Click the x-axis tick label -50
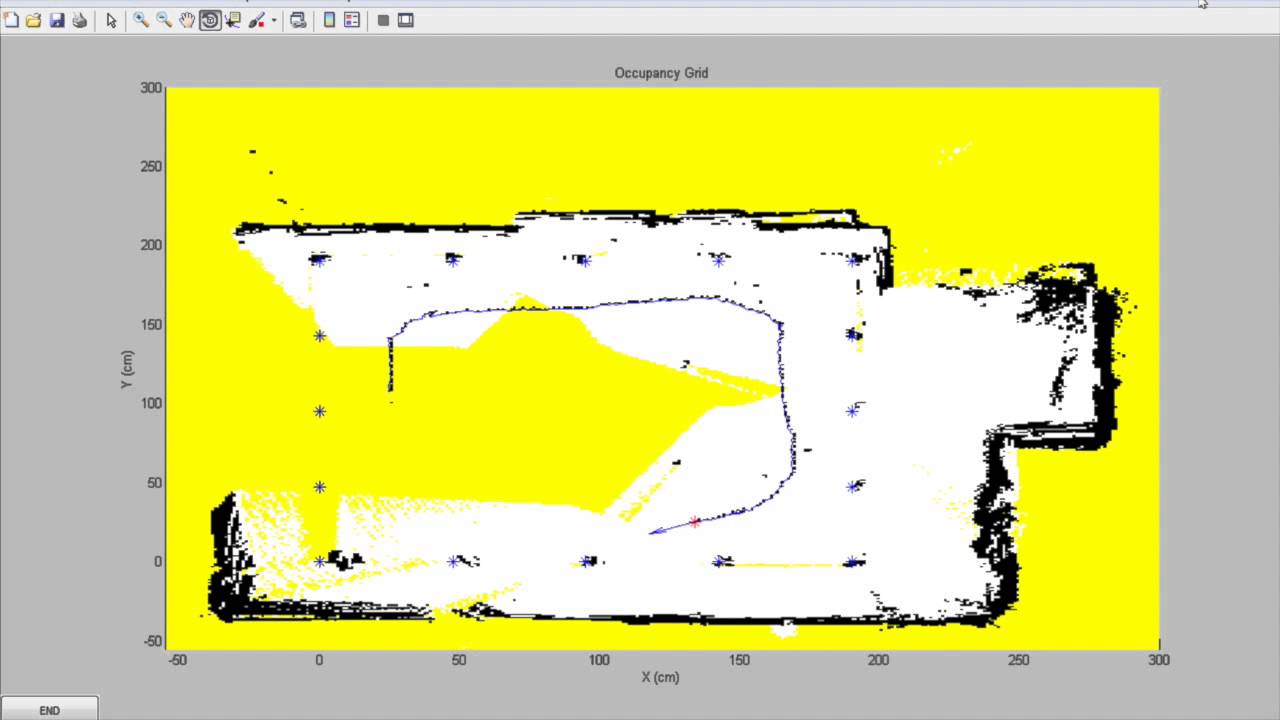The image size is (1280, 720). (178, 660)
